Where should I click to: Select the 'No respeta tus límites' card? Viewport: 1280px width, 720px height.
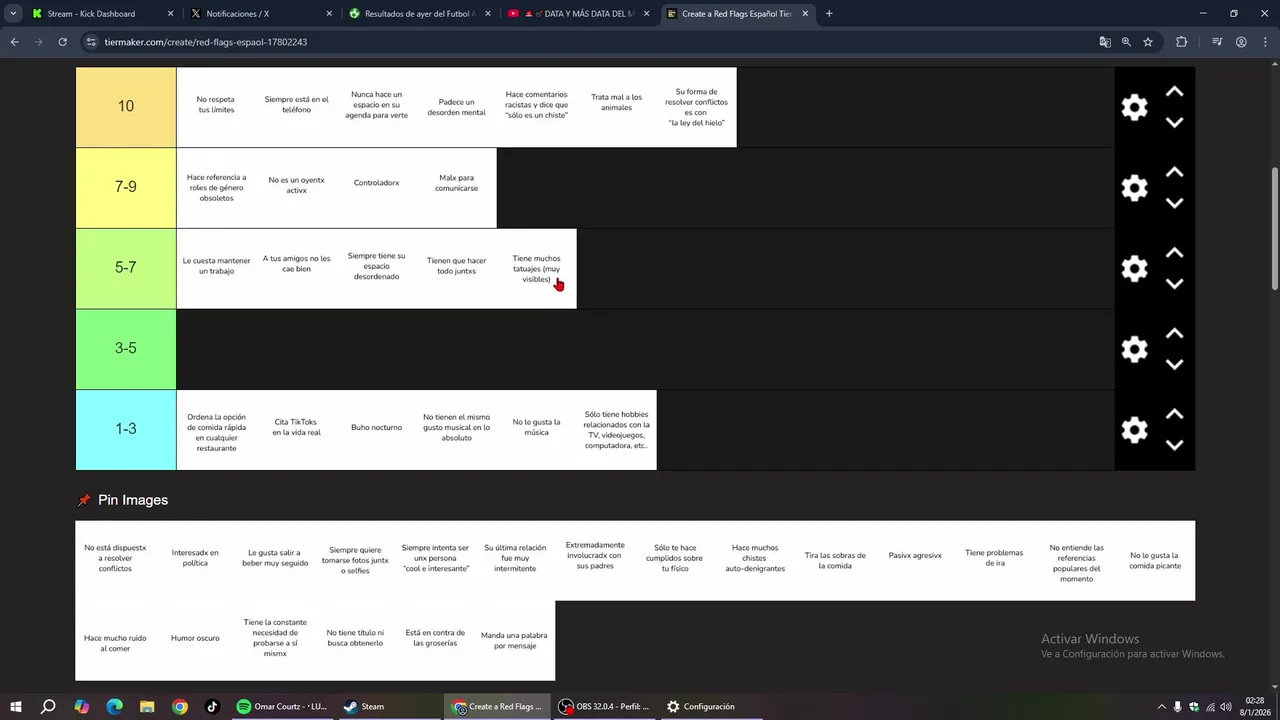click(216, 107)
